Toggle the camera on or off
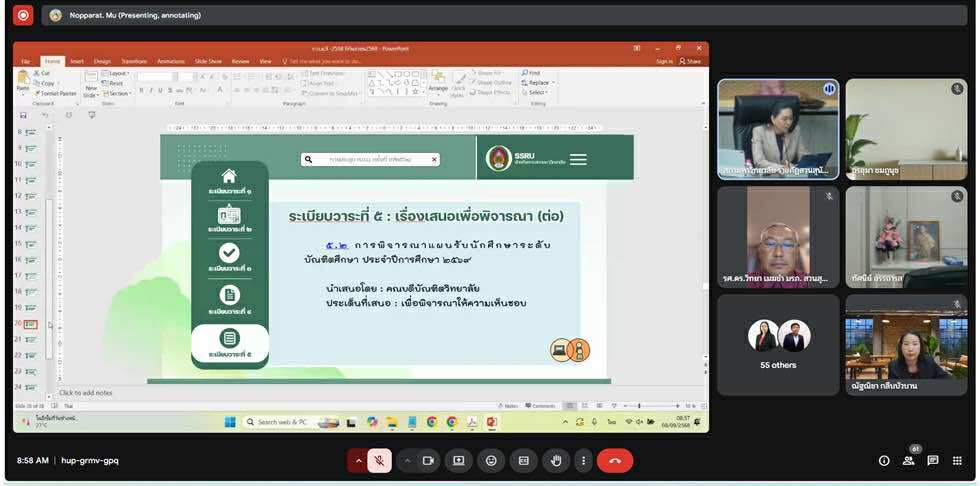This screenshot has width=980, height=486. click(428, 461)
